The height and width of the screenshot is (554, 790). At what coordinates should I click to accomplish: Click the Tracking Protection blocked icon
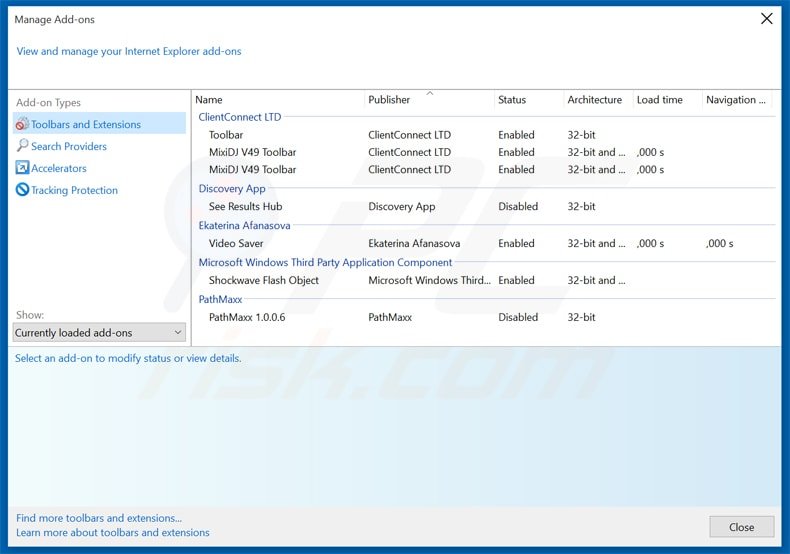pos(22,189)
